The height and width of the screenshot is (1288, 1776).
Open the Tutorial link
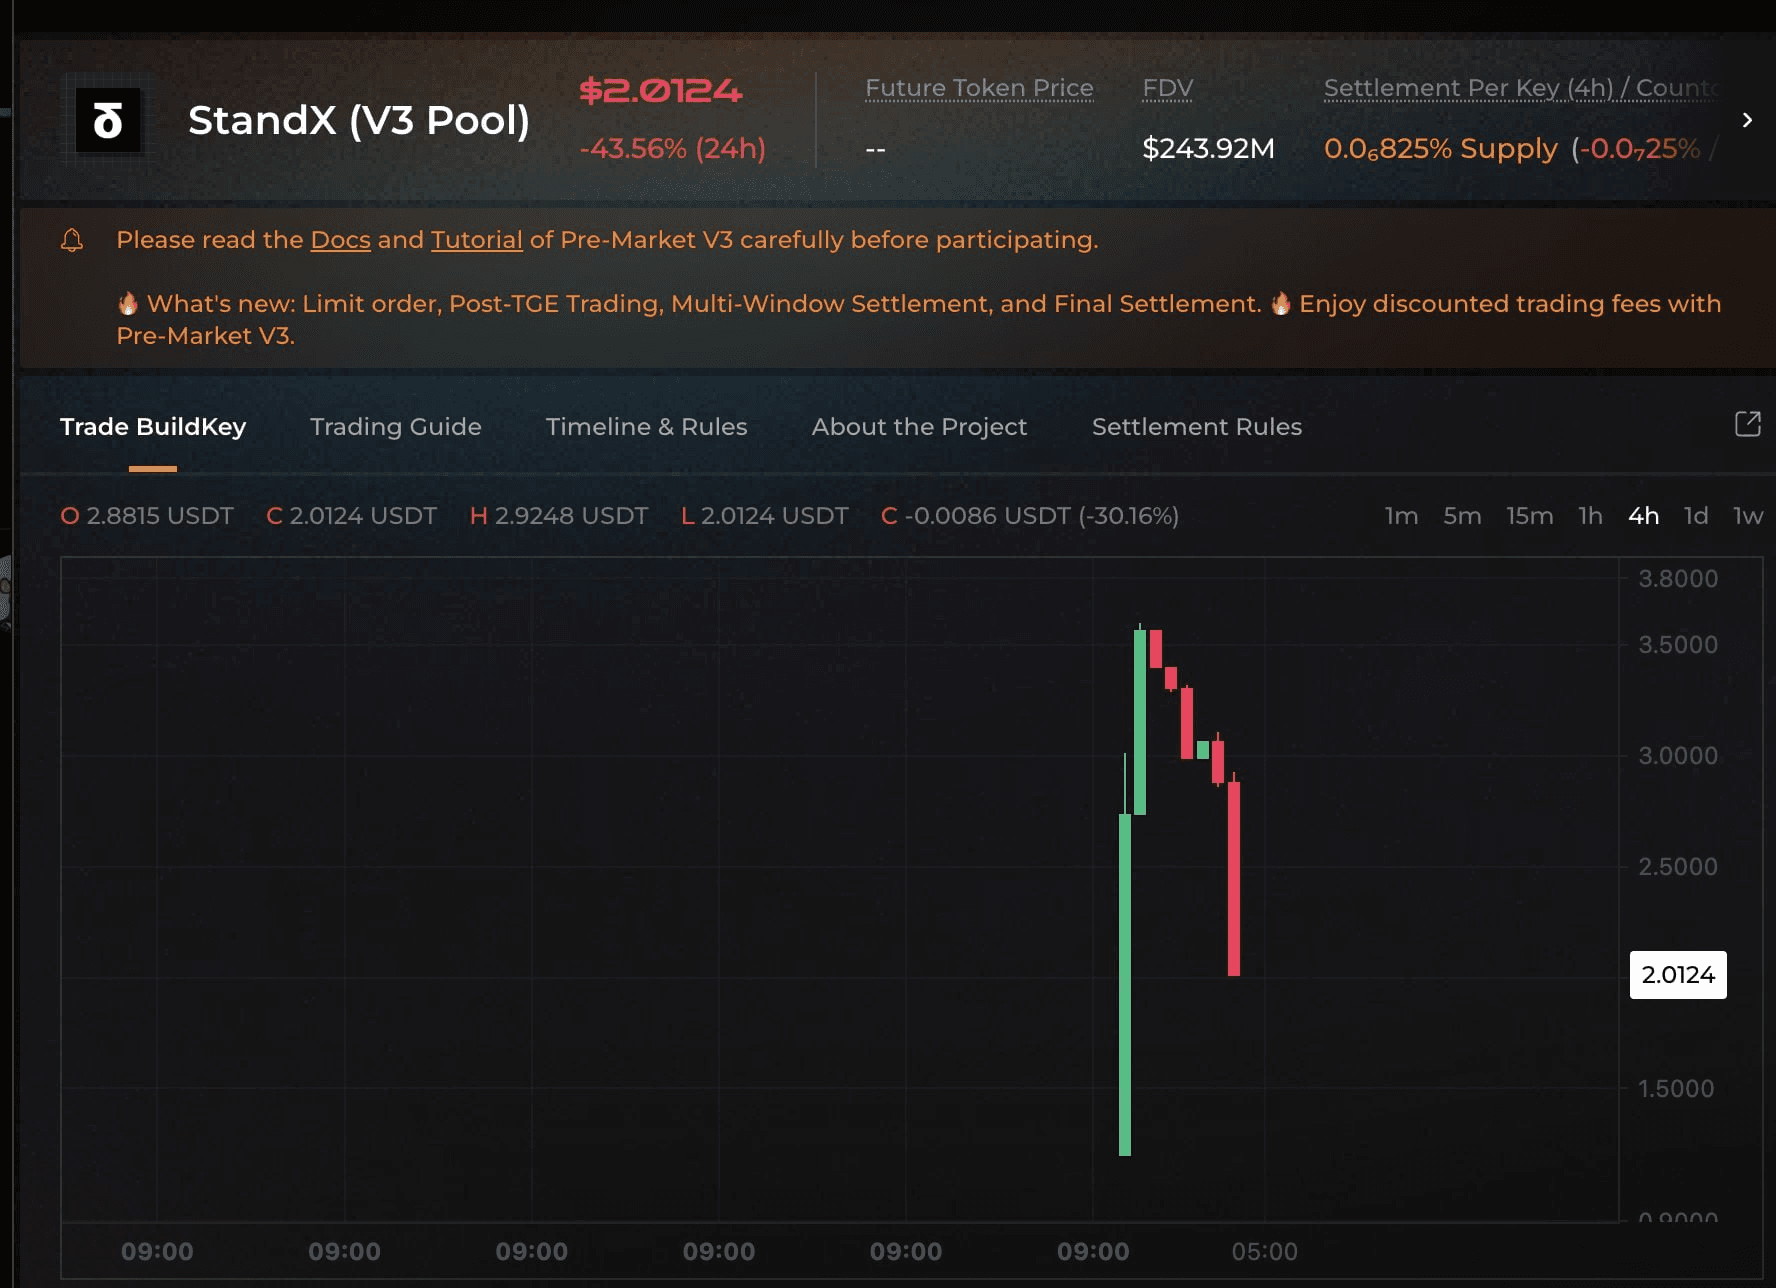point(477,240)
